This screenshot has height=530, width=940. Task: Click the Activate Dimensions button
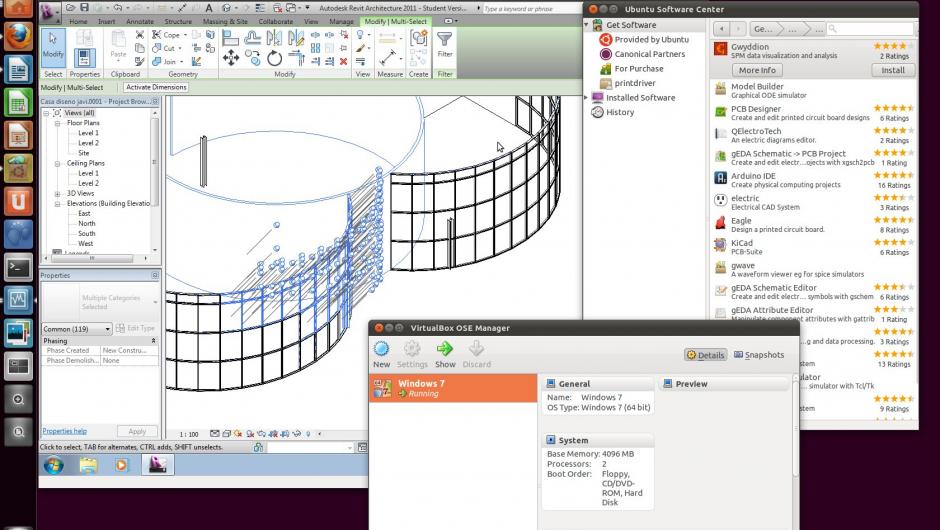pyautogui.click(x=157, y=87)
